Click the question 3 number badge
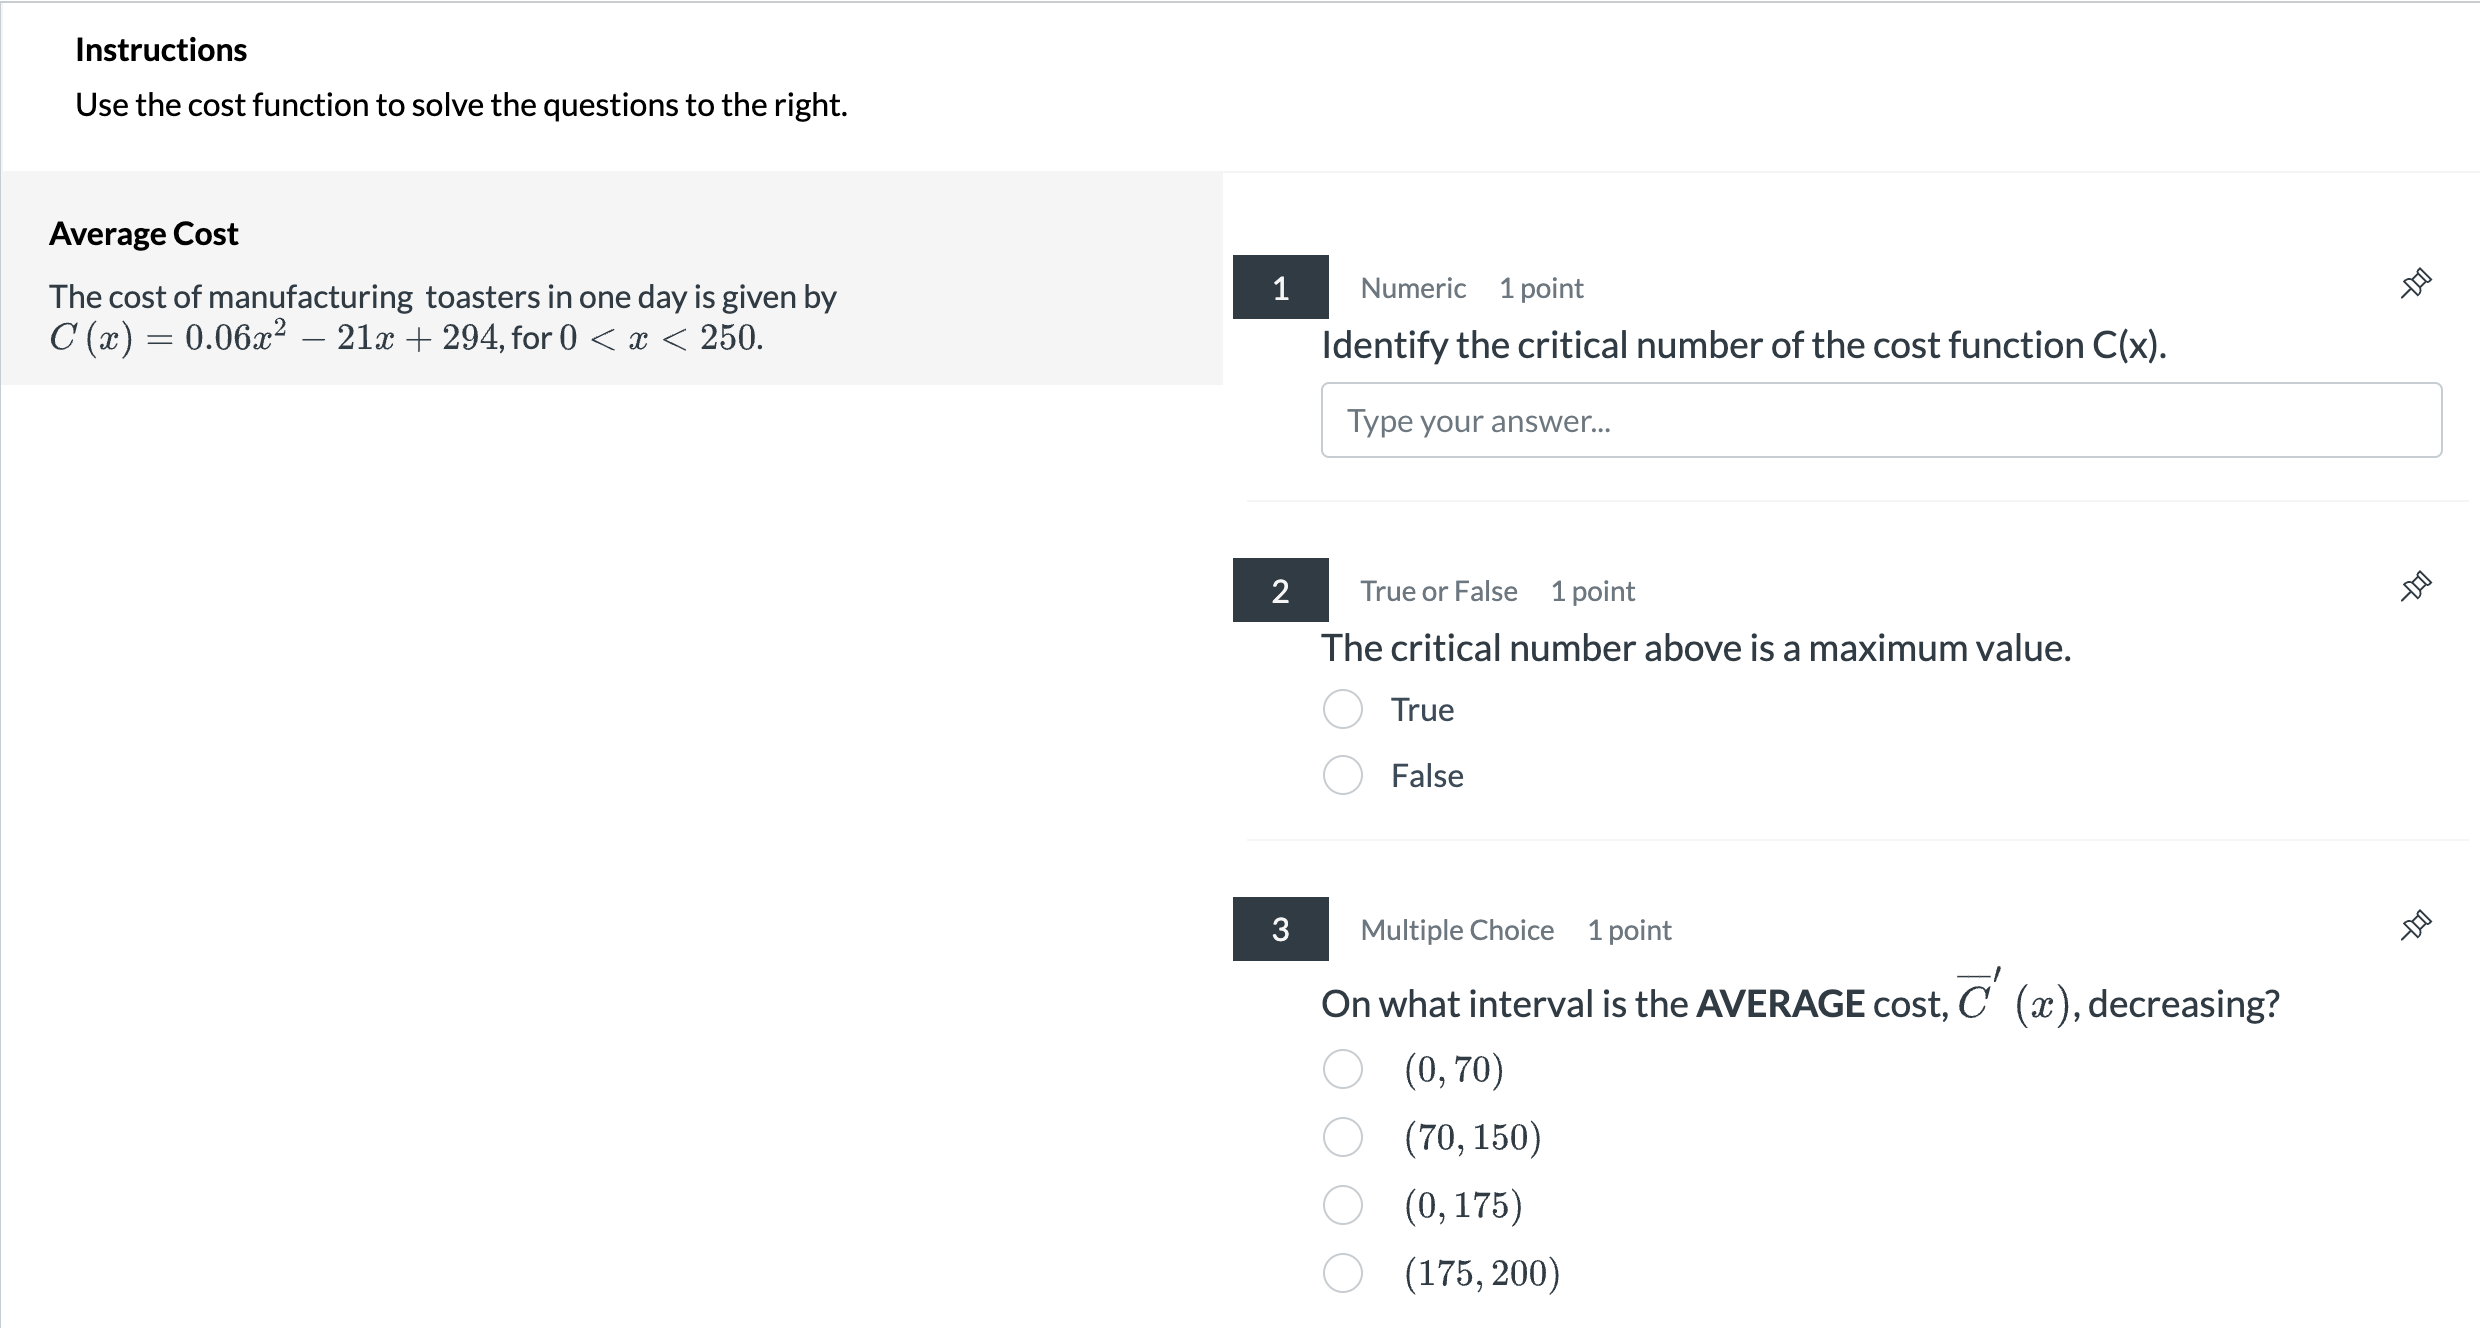2480x1328 pixels. click(x=1280, y=927)
